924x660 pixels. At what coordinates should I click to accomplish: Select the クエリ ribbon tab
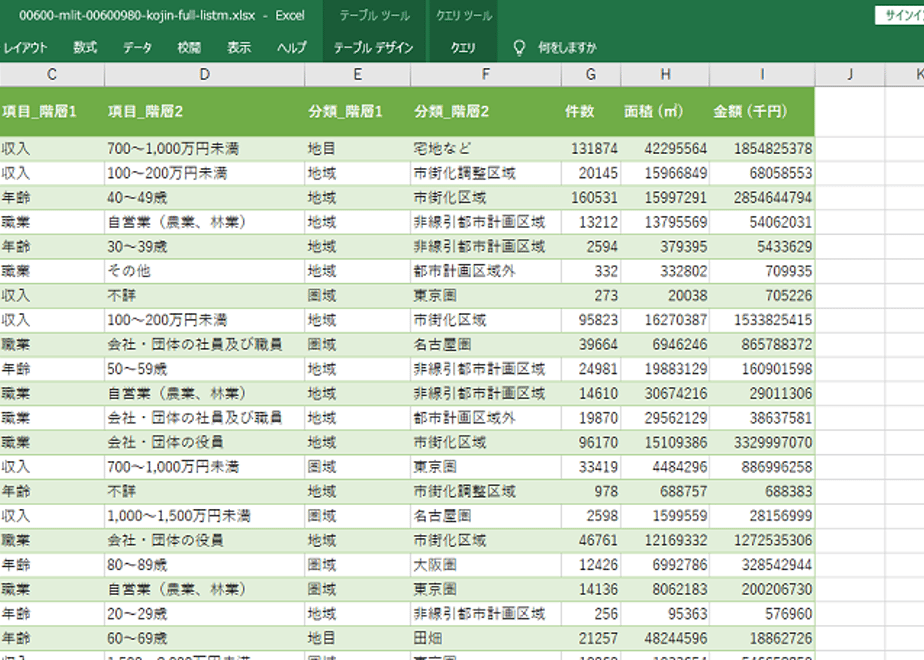point(463,48)
